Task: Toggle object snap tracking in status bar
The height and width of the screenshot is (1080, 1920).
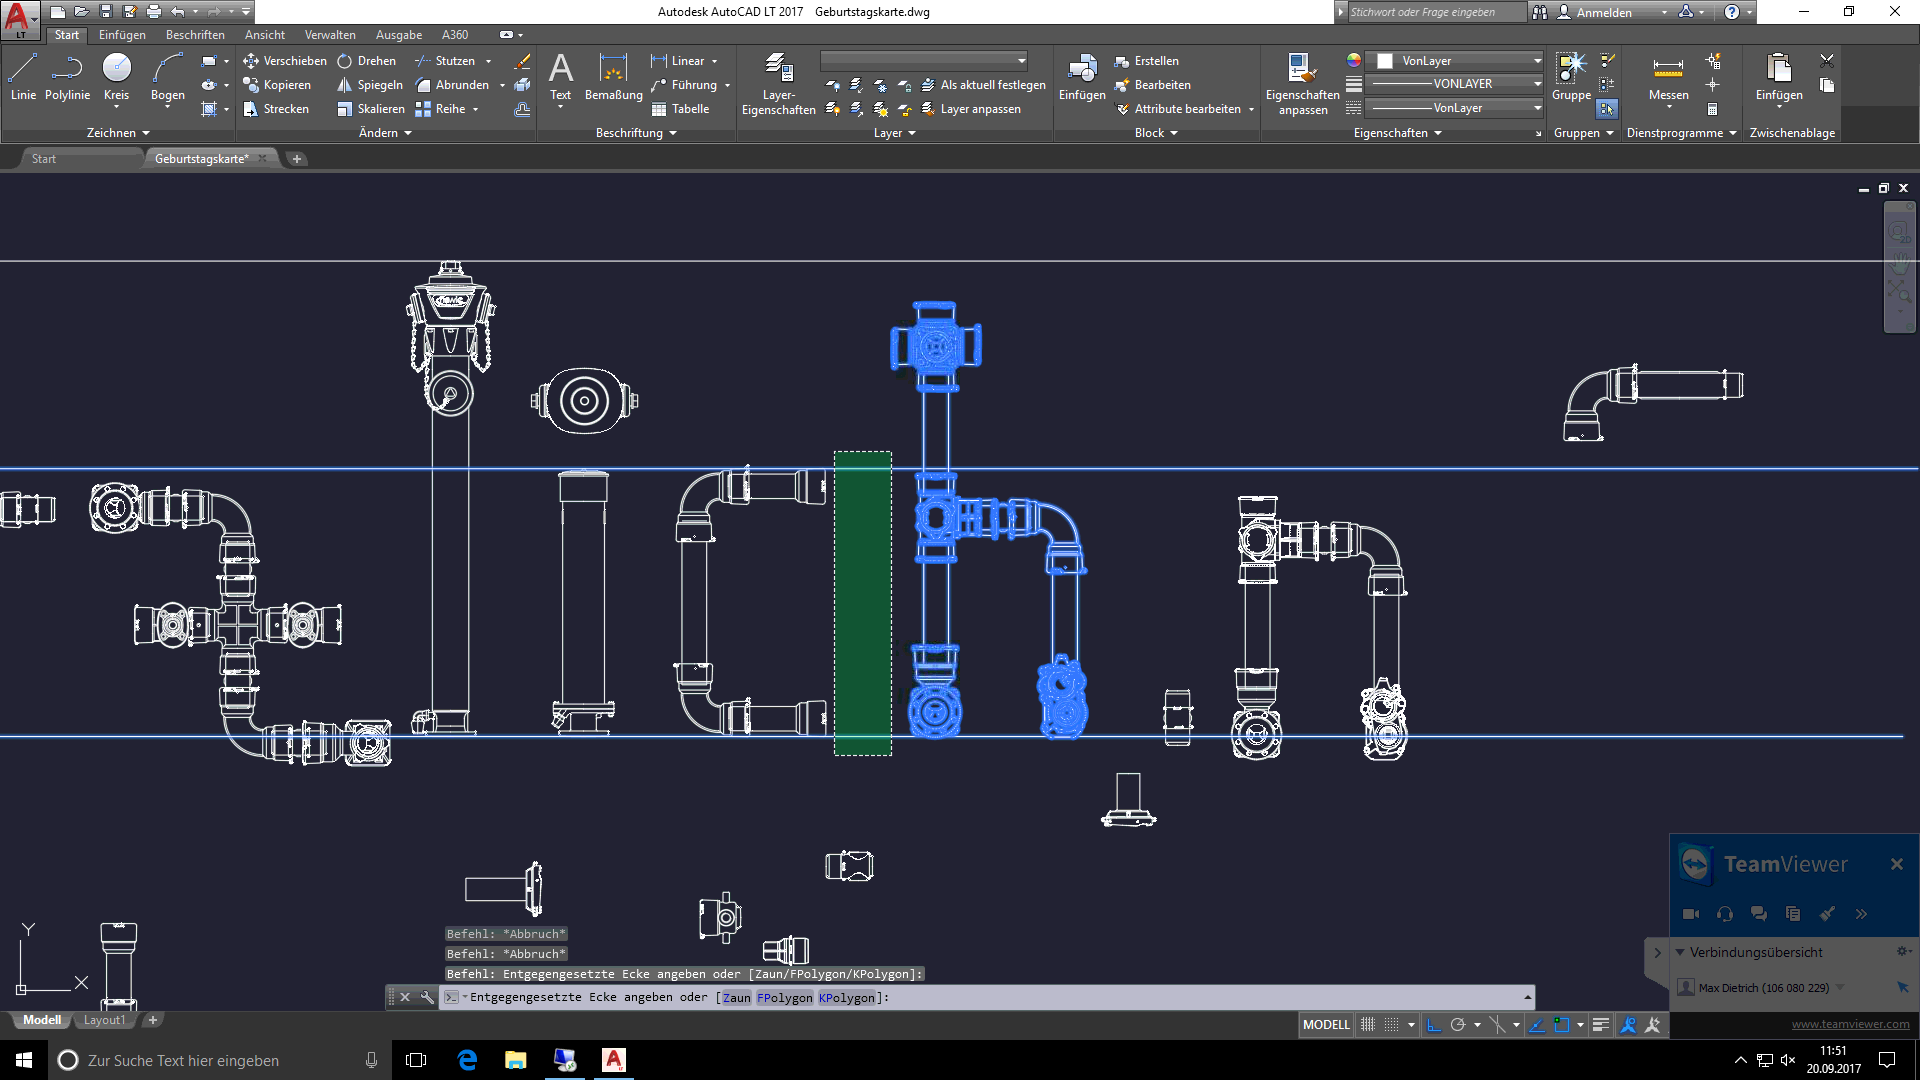Action: (x=1537, y=1024)
